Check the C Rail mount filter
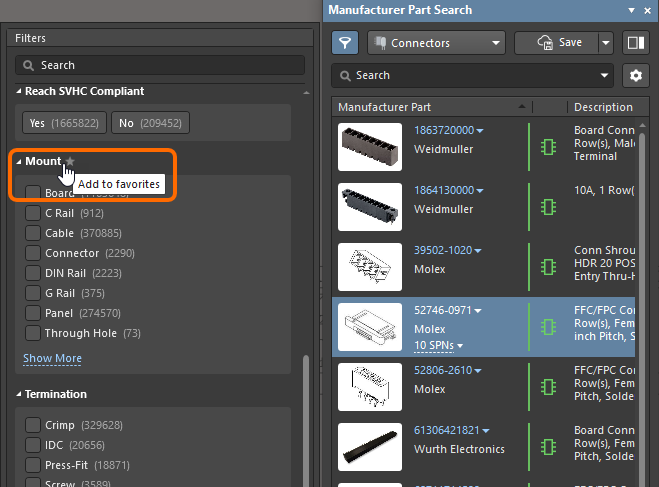Image resolution: width=659 pixels, height=487 pixels. click(33, 213)
